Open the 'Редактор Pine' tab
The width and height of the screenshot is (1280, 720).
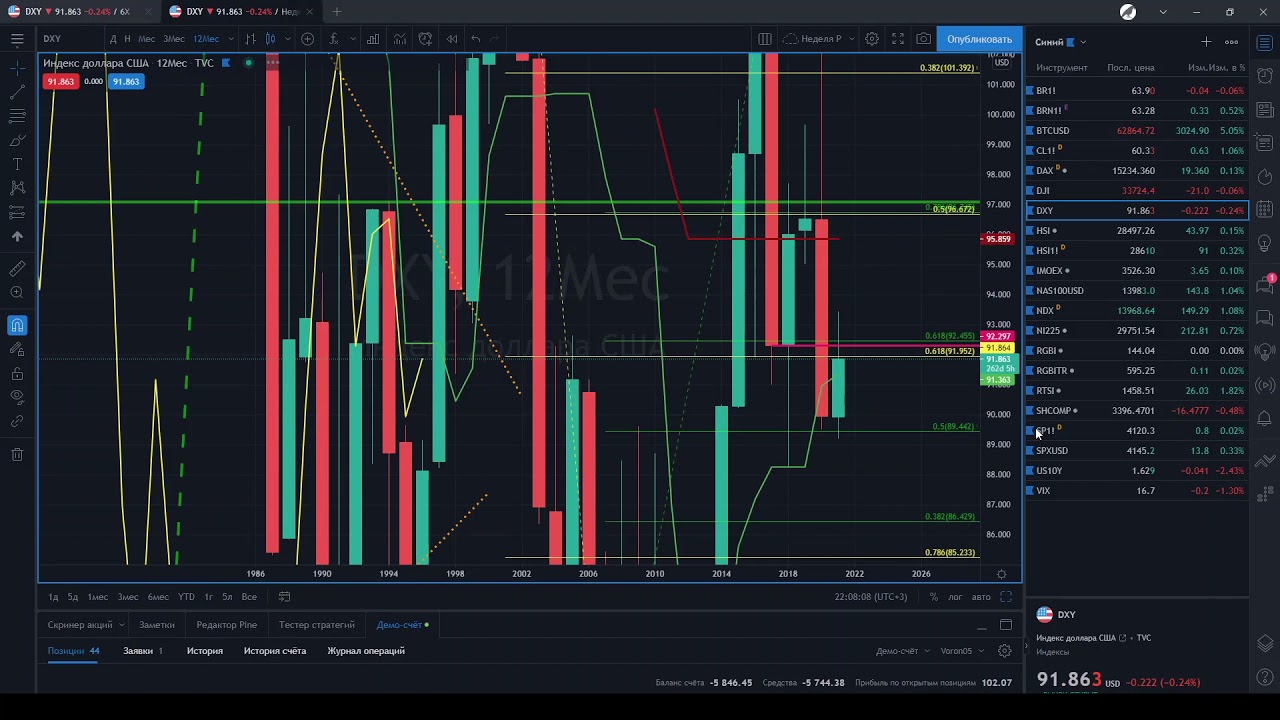[x=227, y=625]
